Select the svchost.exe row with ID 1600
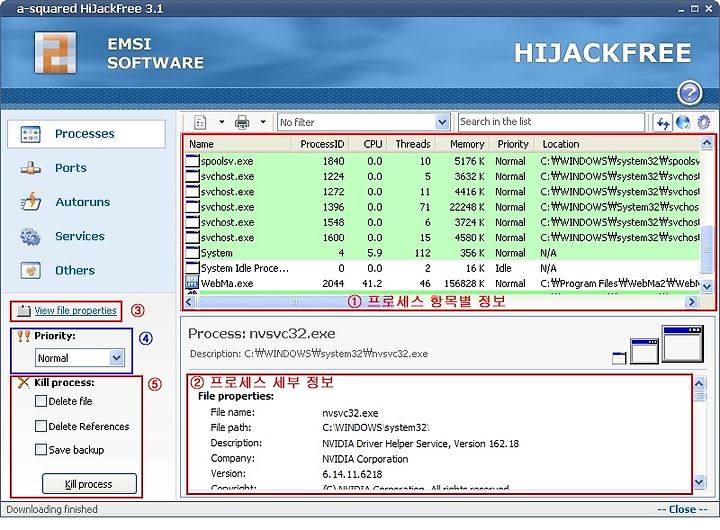The image size is (720, 530). 442,237
